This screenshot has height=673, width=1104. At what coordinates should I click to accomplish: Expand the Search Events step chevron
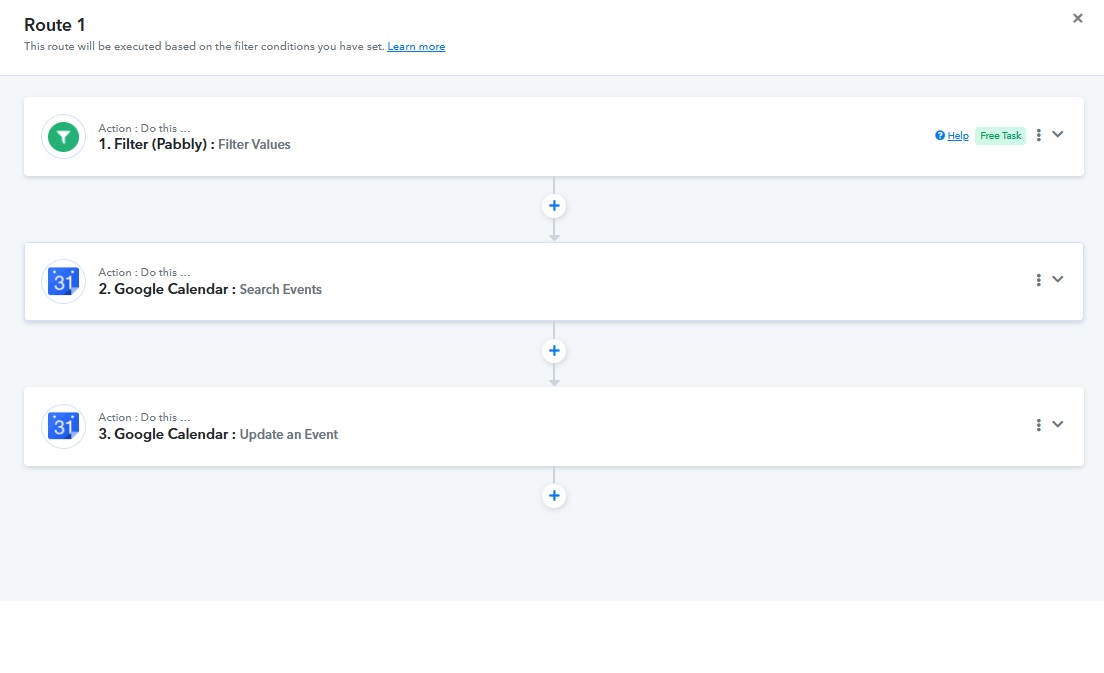click(x=1058, y=280)
